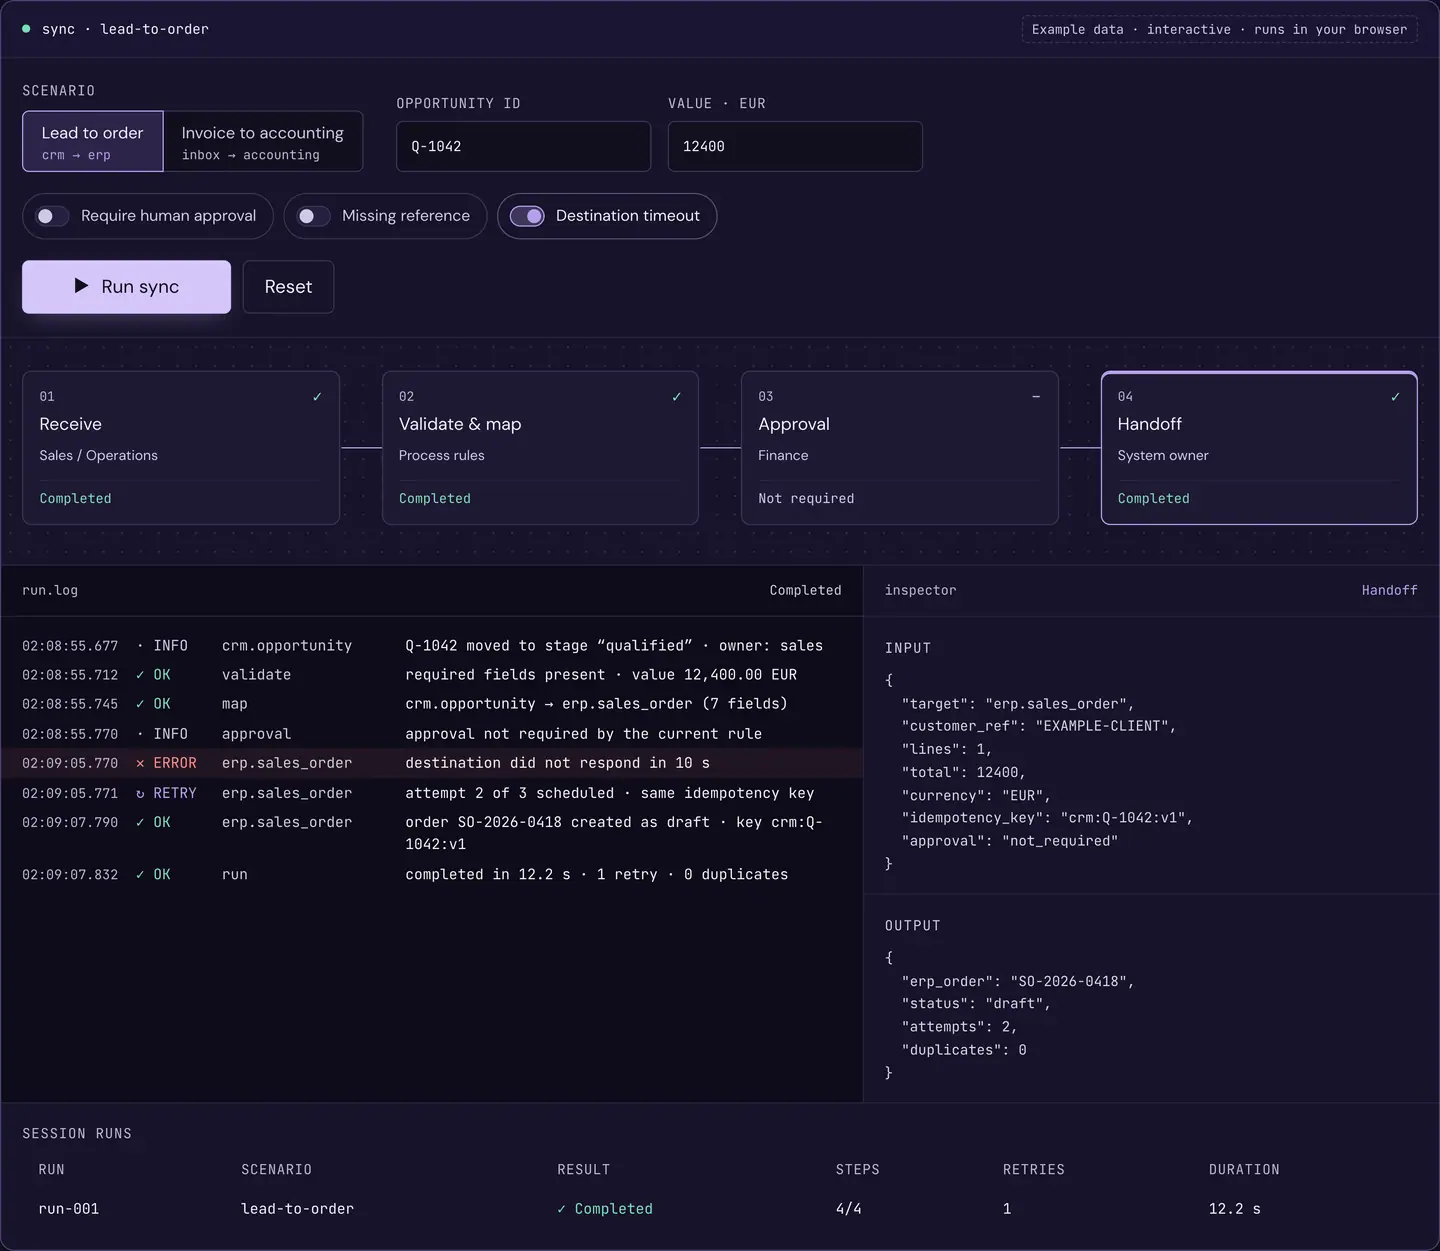Viewport: 1440px width, 1251px height.
Task: Click the red X icon on the ERROR log row
Action: click(x=140, y=763)
